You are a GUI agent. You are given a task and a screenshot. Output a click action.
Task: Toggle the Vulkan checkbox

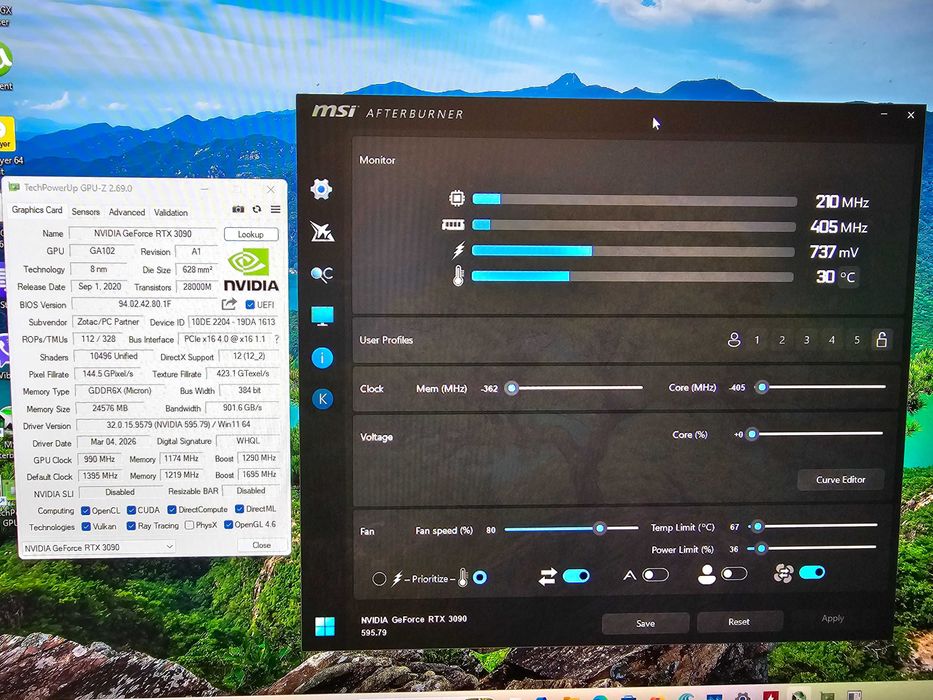(86, 527)
